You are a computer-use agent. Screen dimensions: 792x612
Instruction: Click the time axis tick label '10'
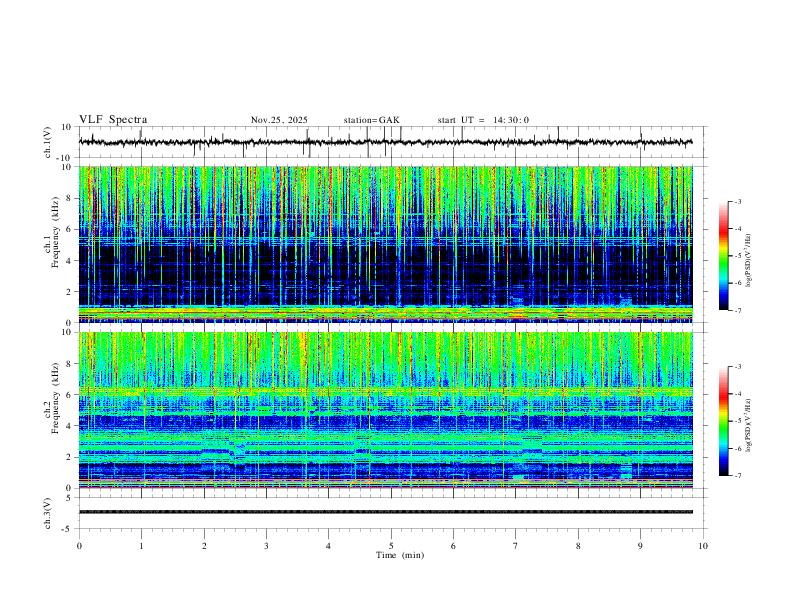point(703,546)
